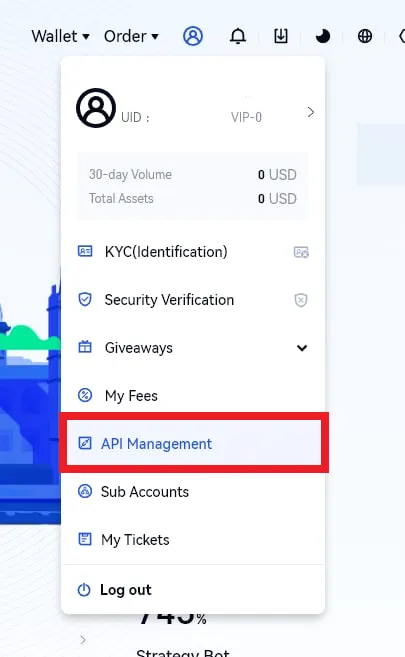
Task: Open account details via right chevron
Action: [x=310, y=112]
